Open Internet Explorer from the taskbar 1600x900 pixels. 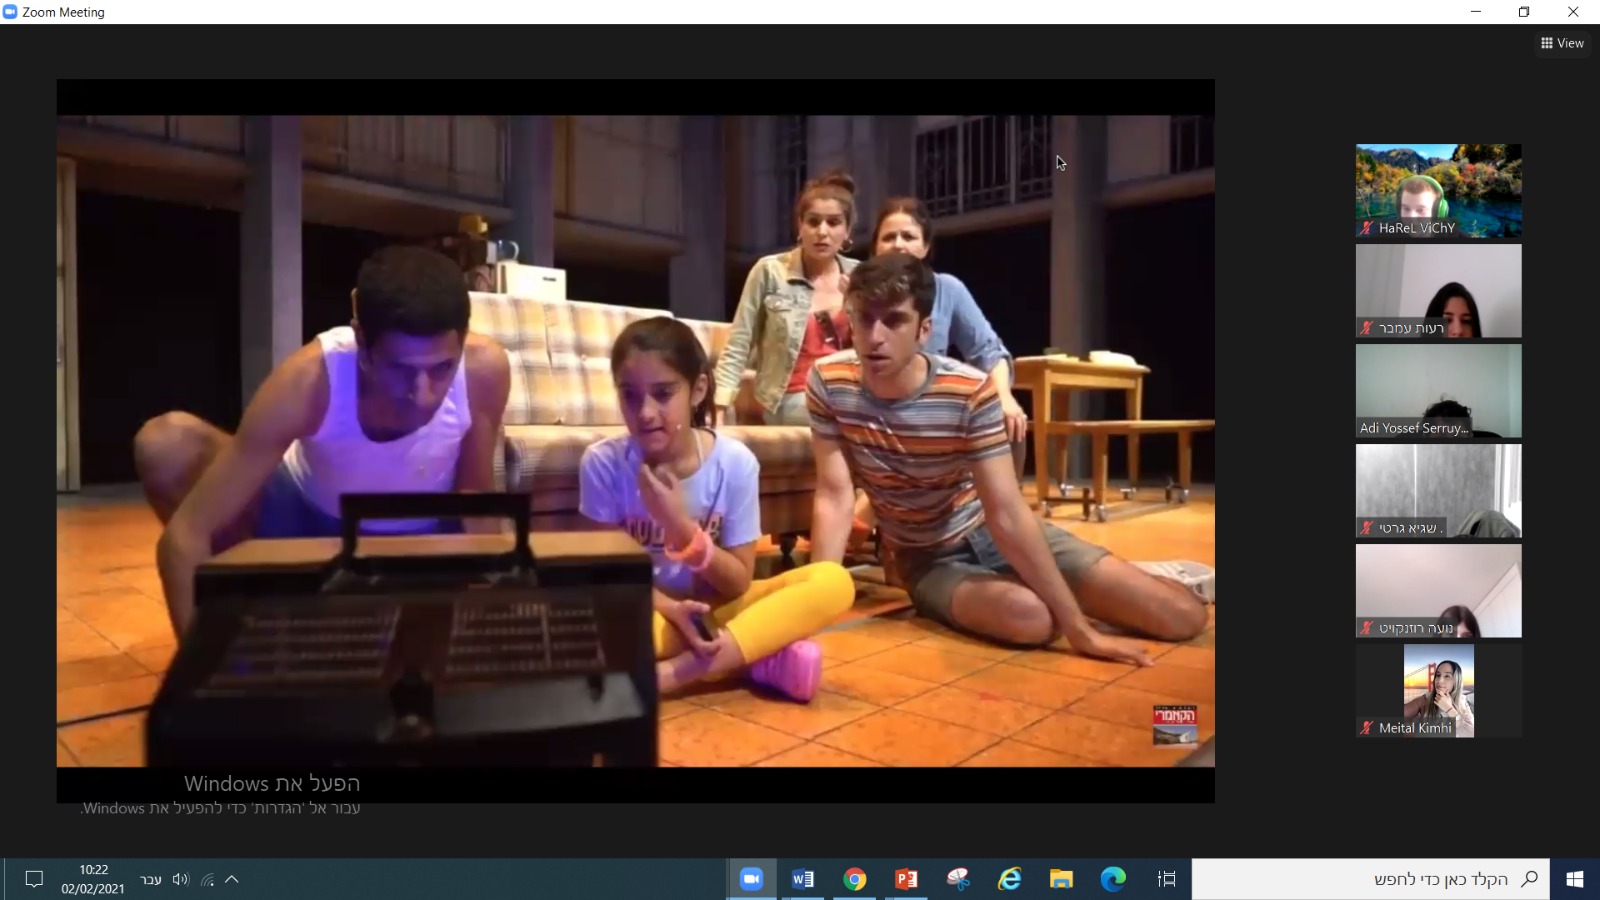tap(1010, 879)
